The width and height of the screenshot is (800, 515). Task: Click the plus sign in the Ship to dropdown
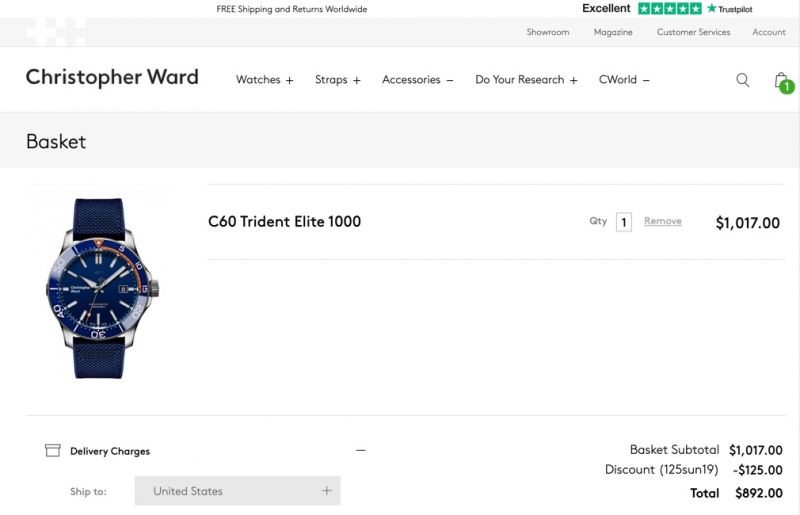pos(327,491)
